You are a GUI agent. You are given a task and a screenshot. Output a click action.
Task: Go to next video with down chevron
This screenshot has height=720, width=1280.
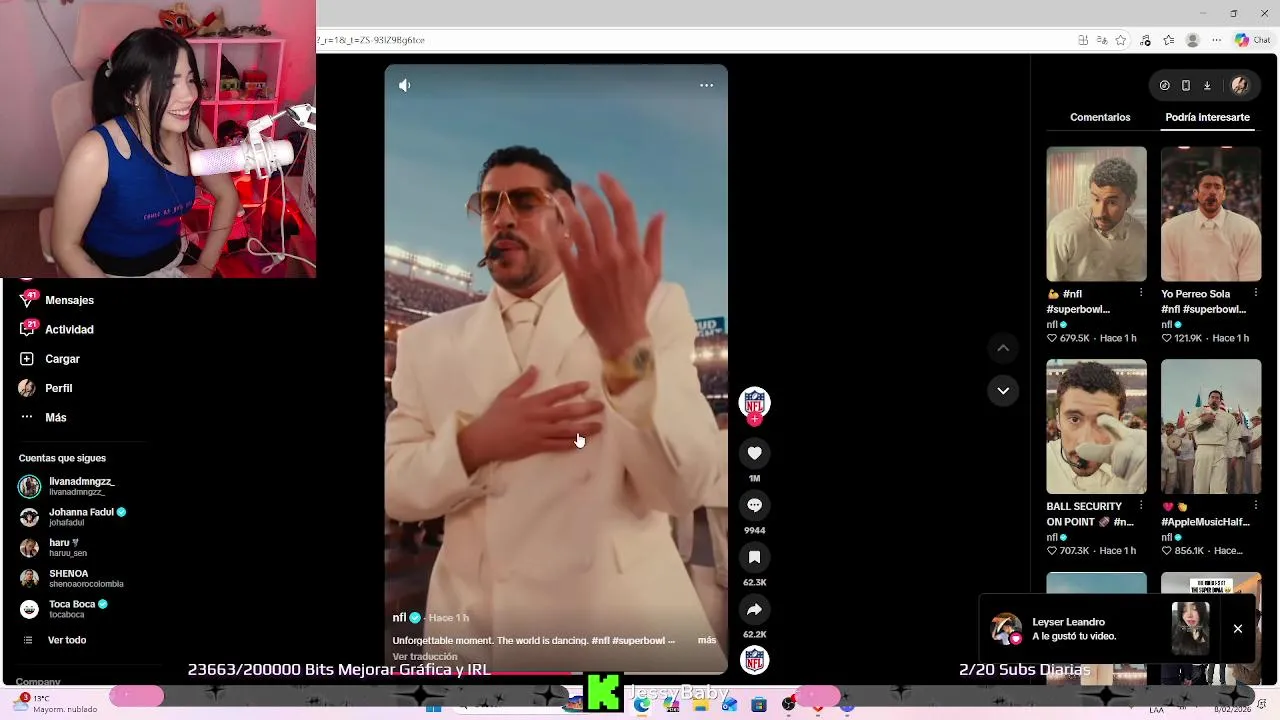tap(1003, 390)
